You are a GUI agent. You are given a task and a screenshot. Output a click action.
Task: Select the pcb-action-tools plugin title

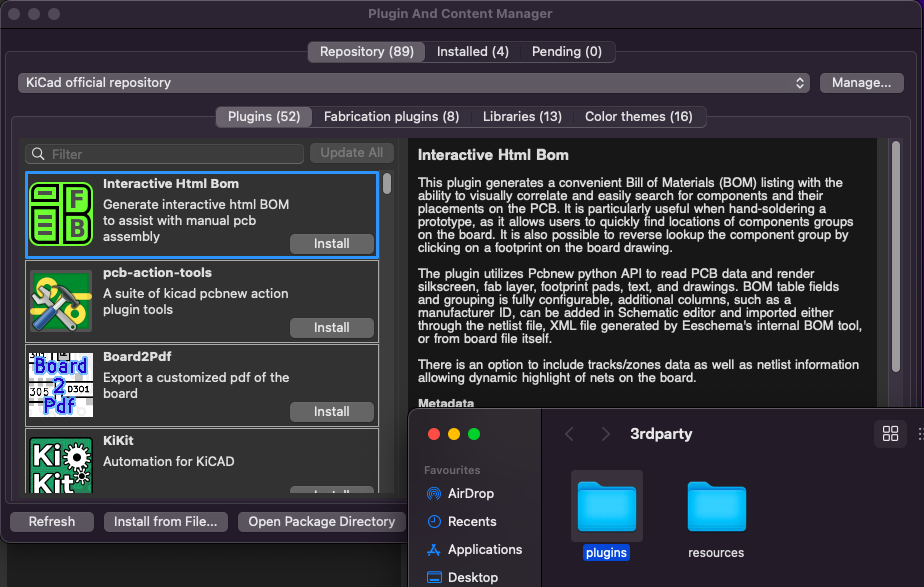tap(157, 273)
